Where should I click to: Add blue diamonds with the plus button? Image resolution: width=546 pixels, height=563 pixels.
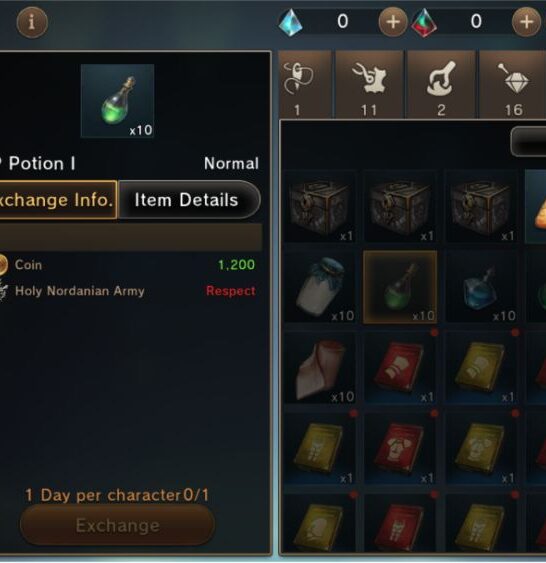coord(393,22)
